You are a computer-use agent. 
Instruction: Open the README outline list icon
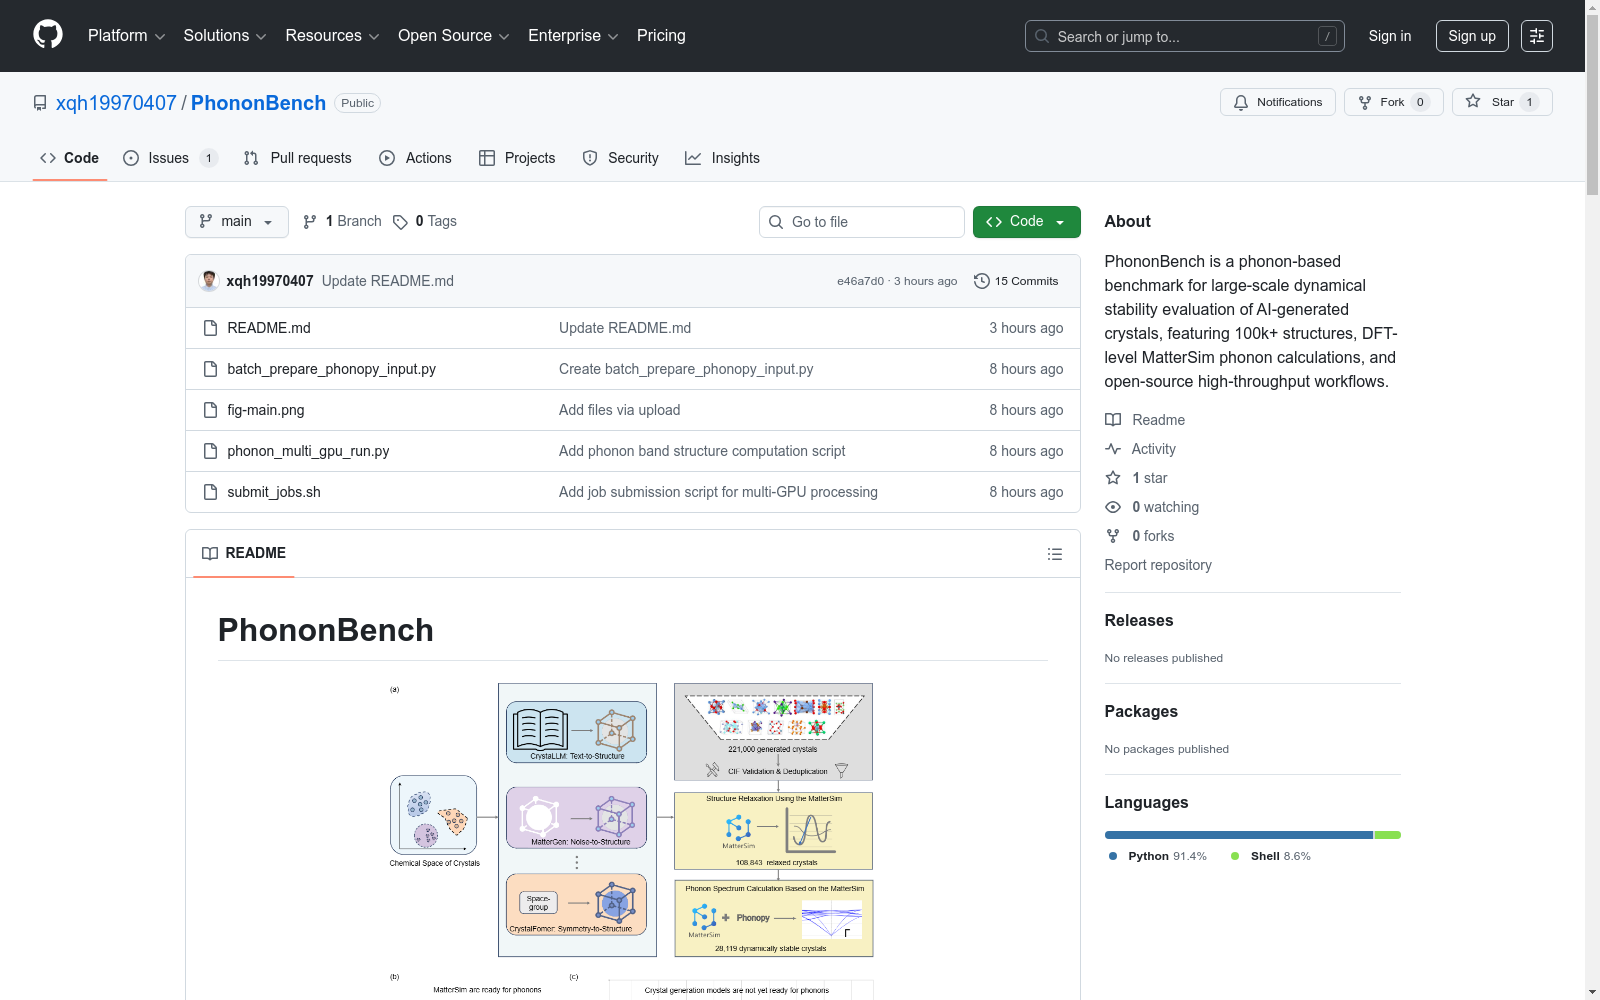[1055, 554]
